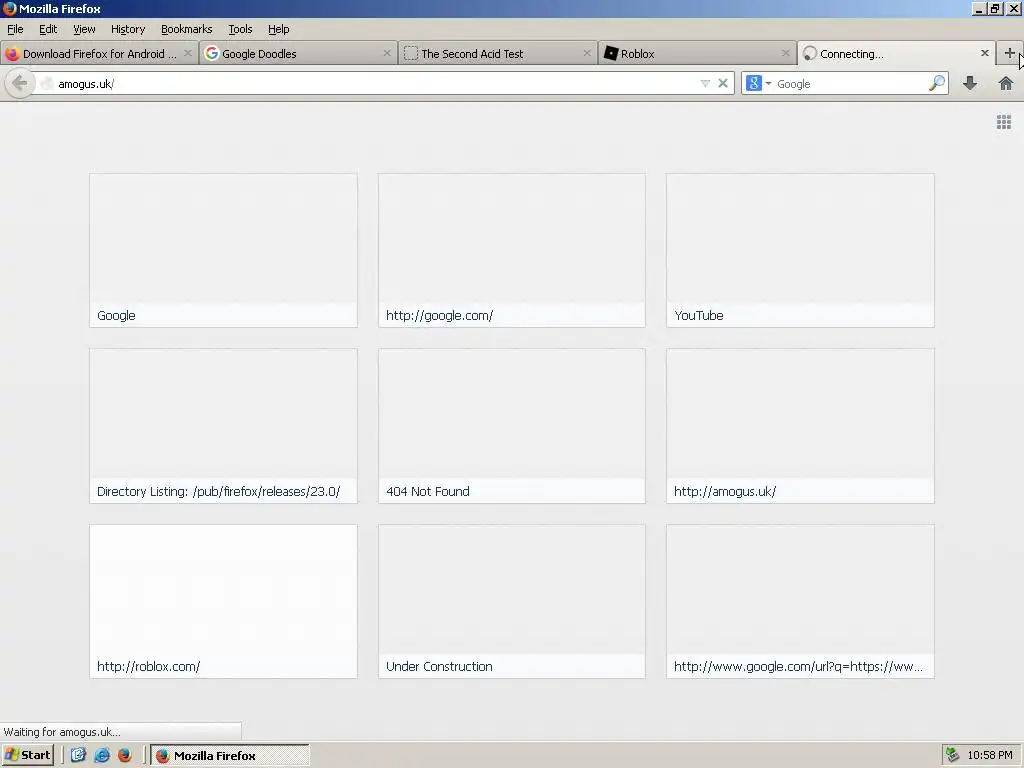Screen dimensions: 1024x768
Task: Go to the Home page icon
Action: [1006, 83]
